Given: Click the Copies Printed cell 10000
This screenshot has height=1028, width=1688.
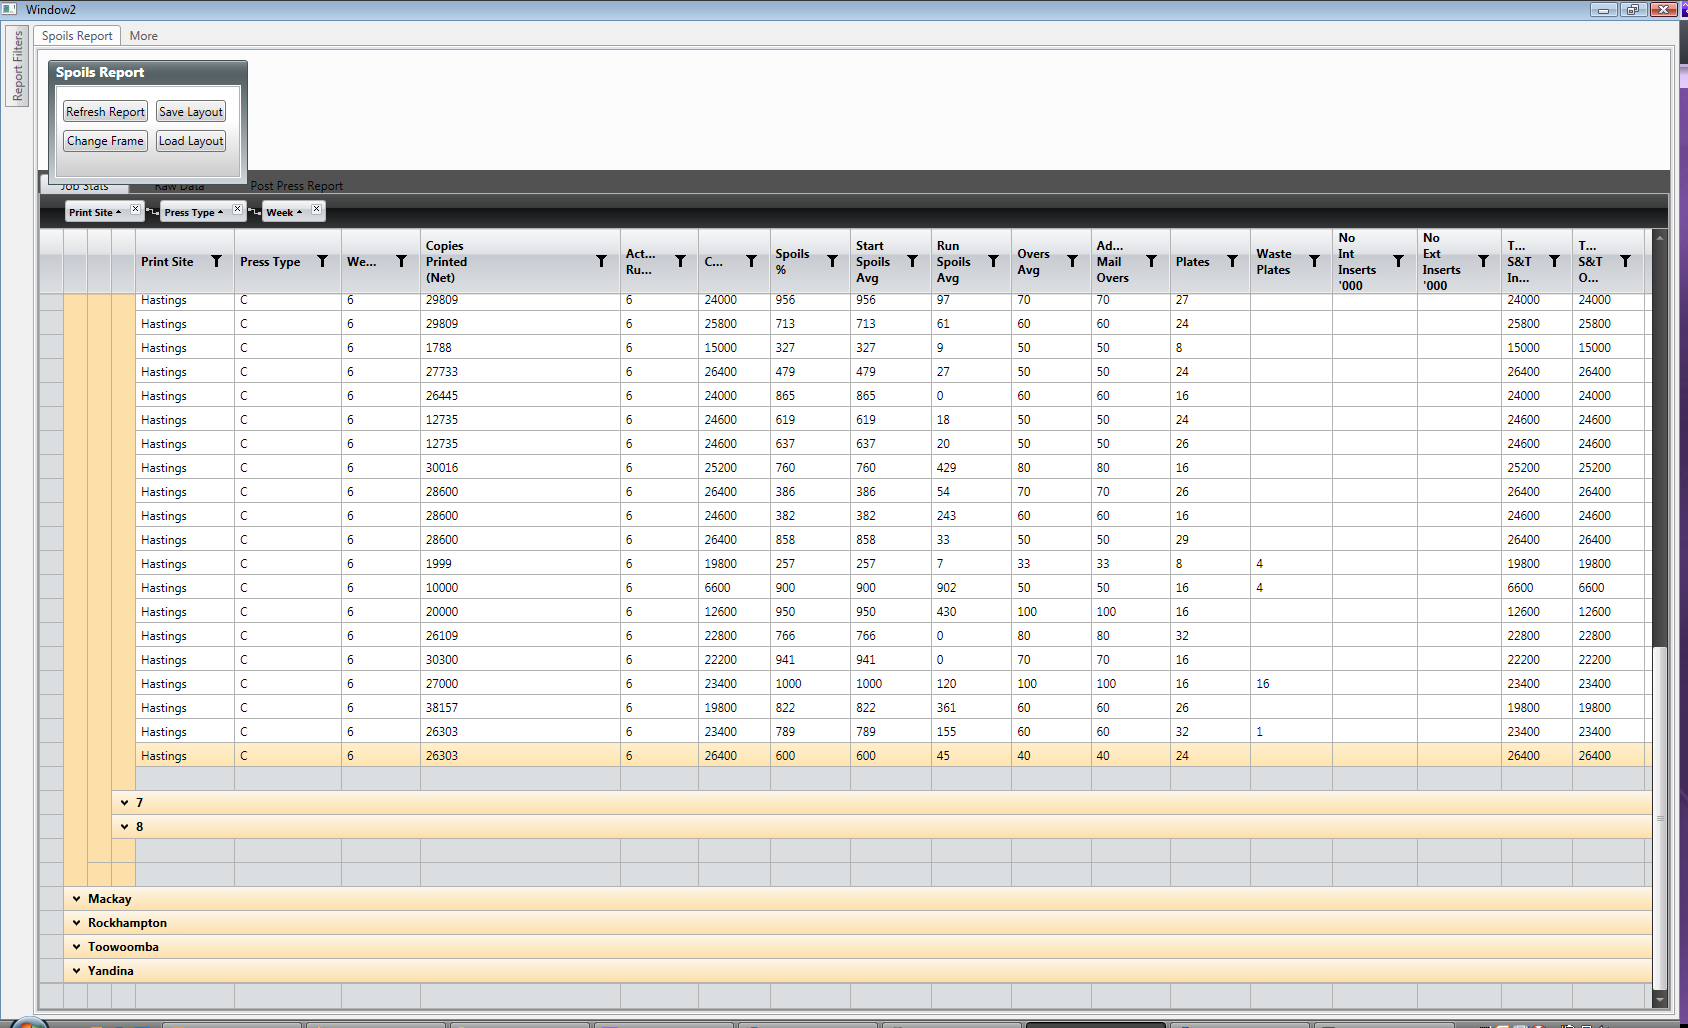Looking at the screenshot, I should tap(520, 588).
